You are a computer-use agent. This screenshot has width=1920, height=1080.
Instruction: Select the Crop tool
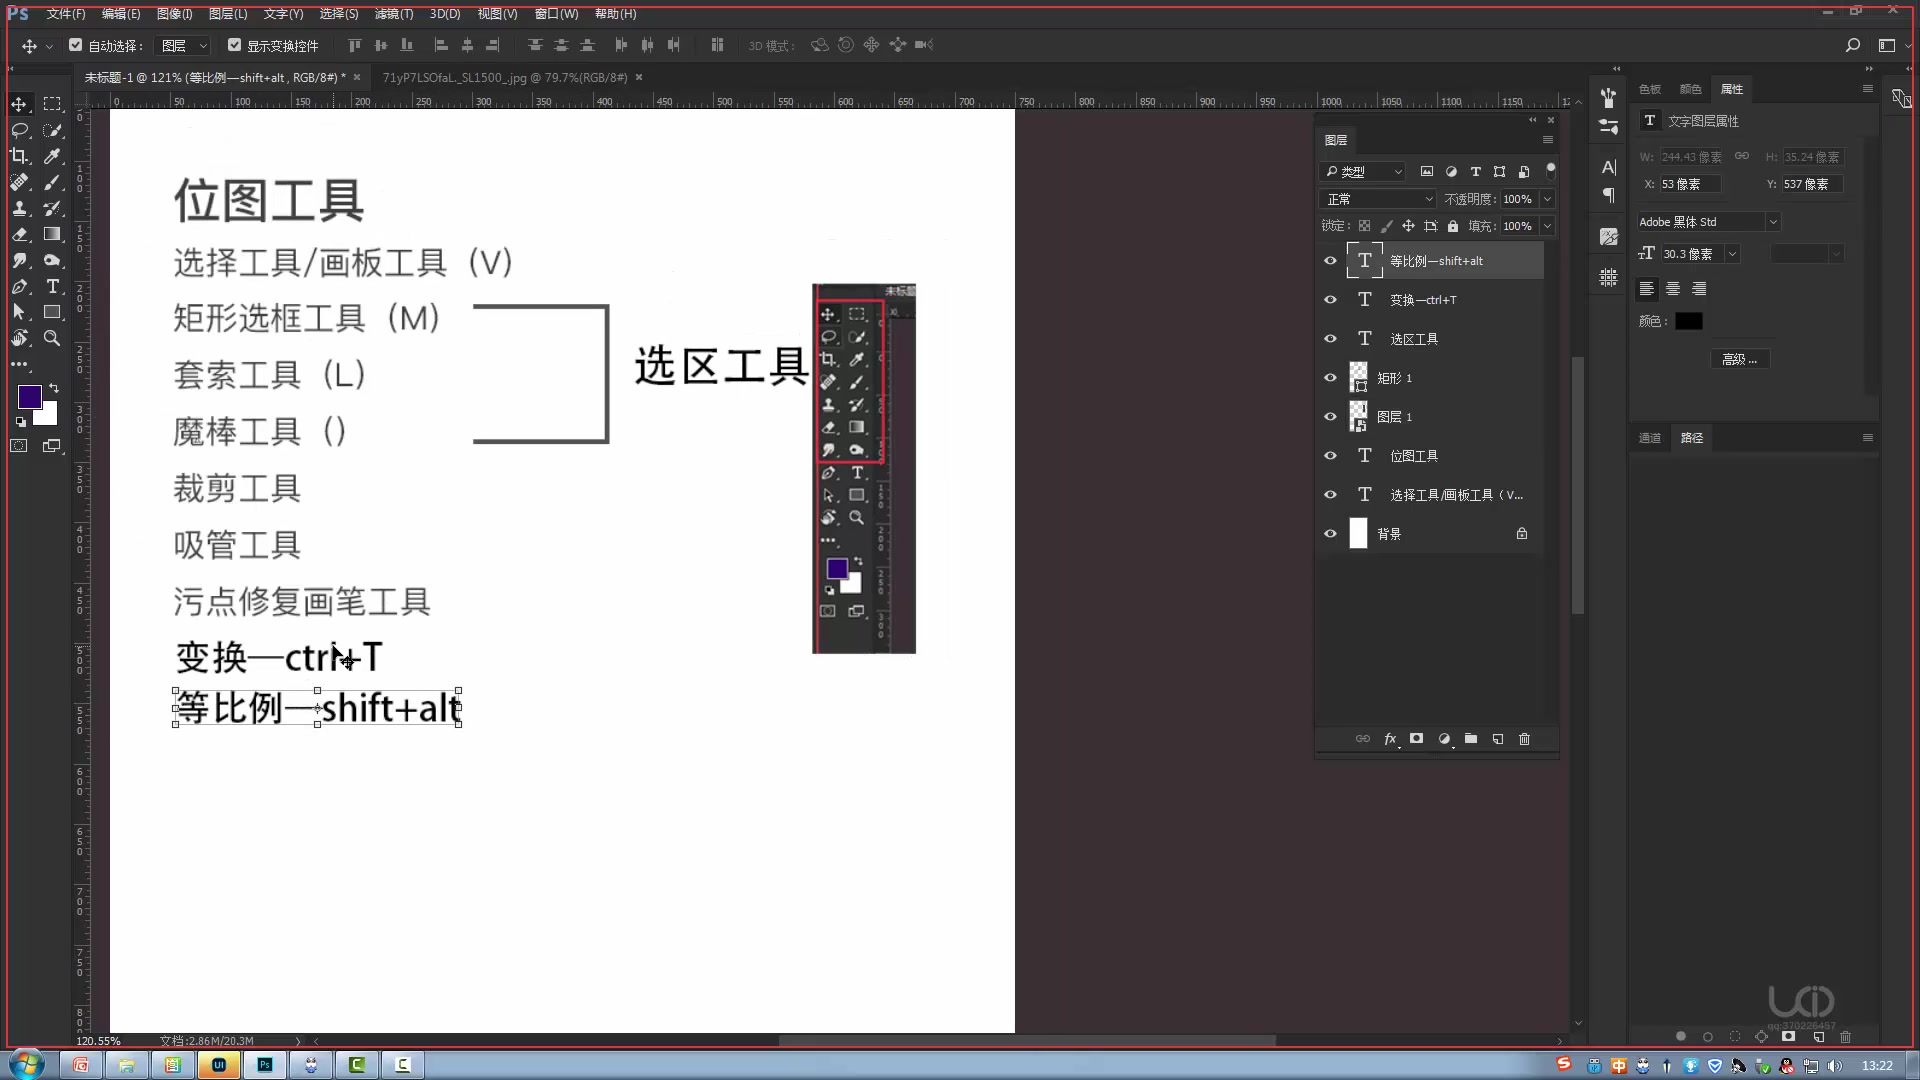point(20,156)
